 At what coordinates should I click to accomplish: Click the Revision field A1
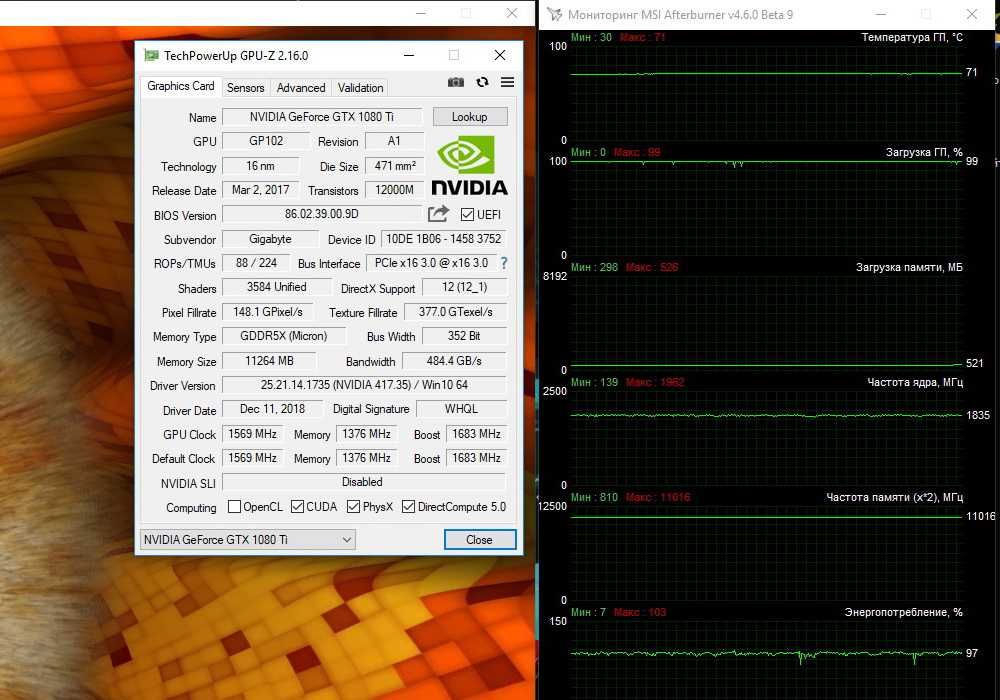(395, 141)
